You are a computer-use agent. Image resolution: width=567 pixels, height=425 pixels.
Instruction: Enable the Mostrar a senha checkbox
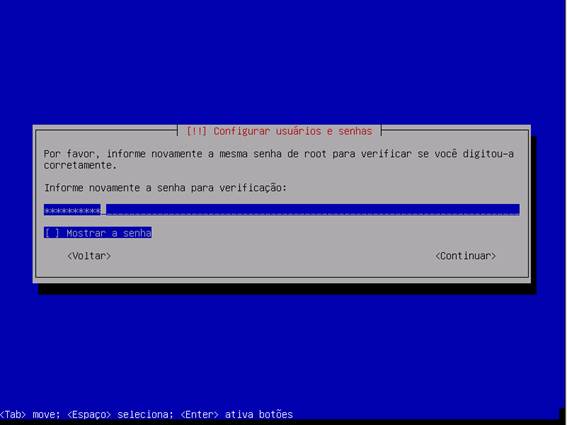98,233
